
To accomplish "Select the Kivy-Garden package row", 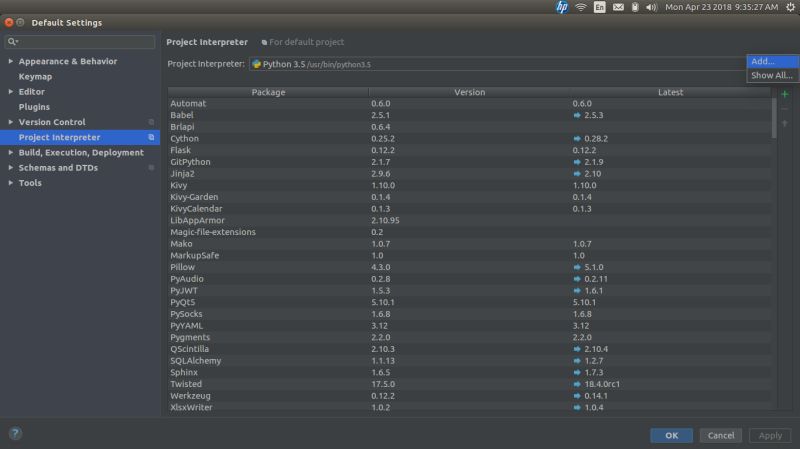I will (469, 197).
